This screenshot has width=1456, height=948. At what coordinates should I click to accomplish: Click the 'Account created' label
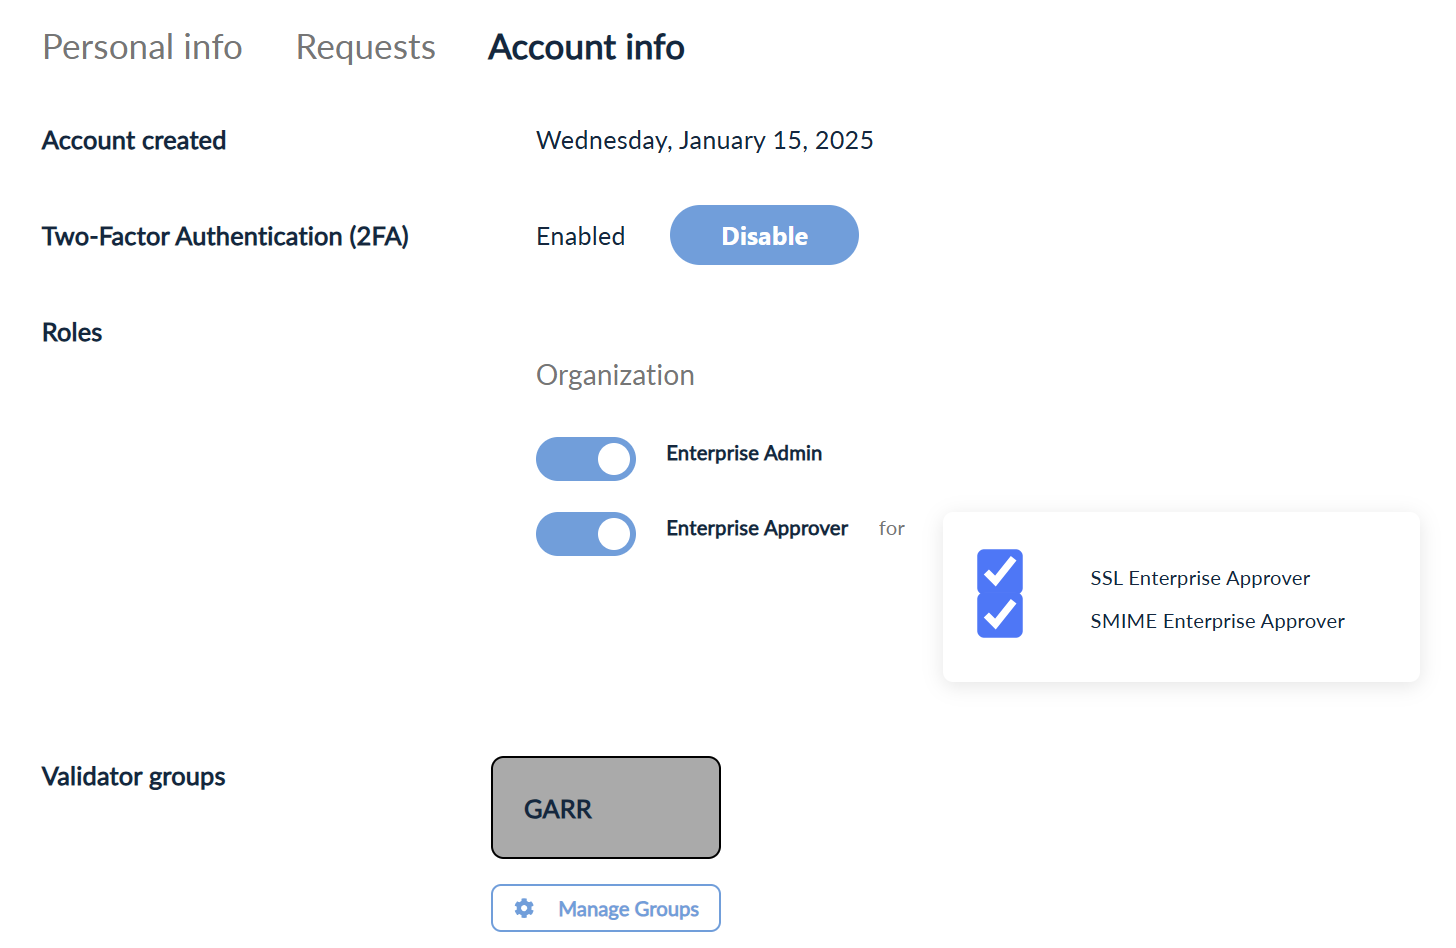click(x=134, y=140)
